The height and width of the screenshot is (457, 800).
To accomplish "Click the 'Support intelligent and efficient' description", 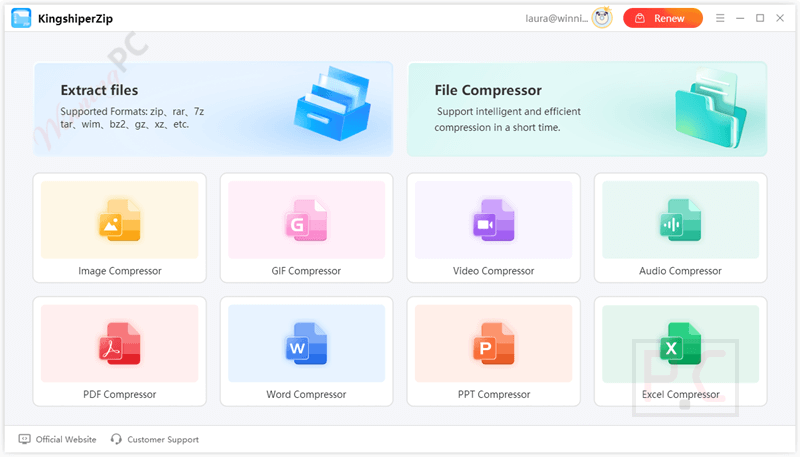I will pos(508,119).
